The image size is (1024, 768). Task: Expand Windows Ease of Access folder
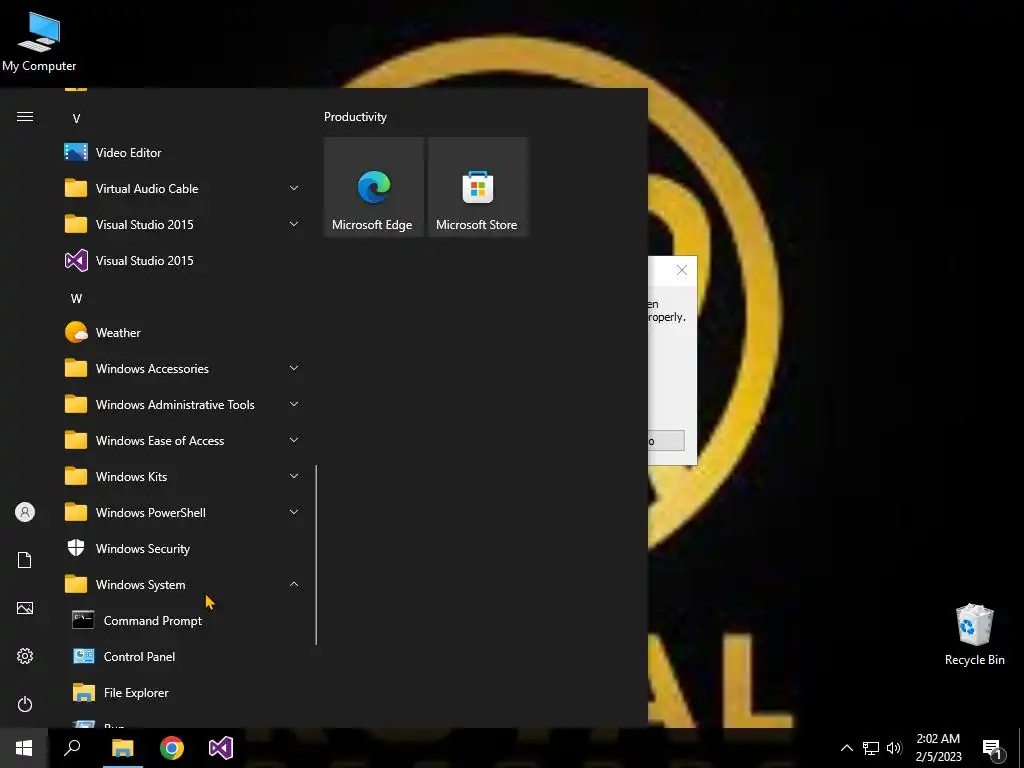pyautogui.click(x=183, y=440)
